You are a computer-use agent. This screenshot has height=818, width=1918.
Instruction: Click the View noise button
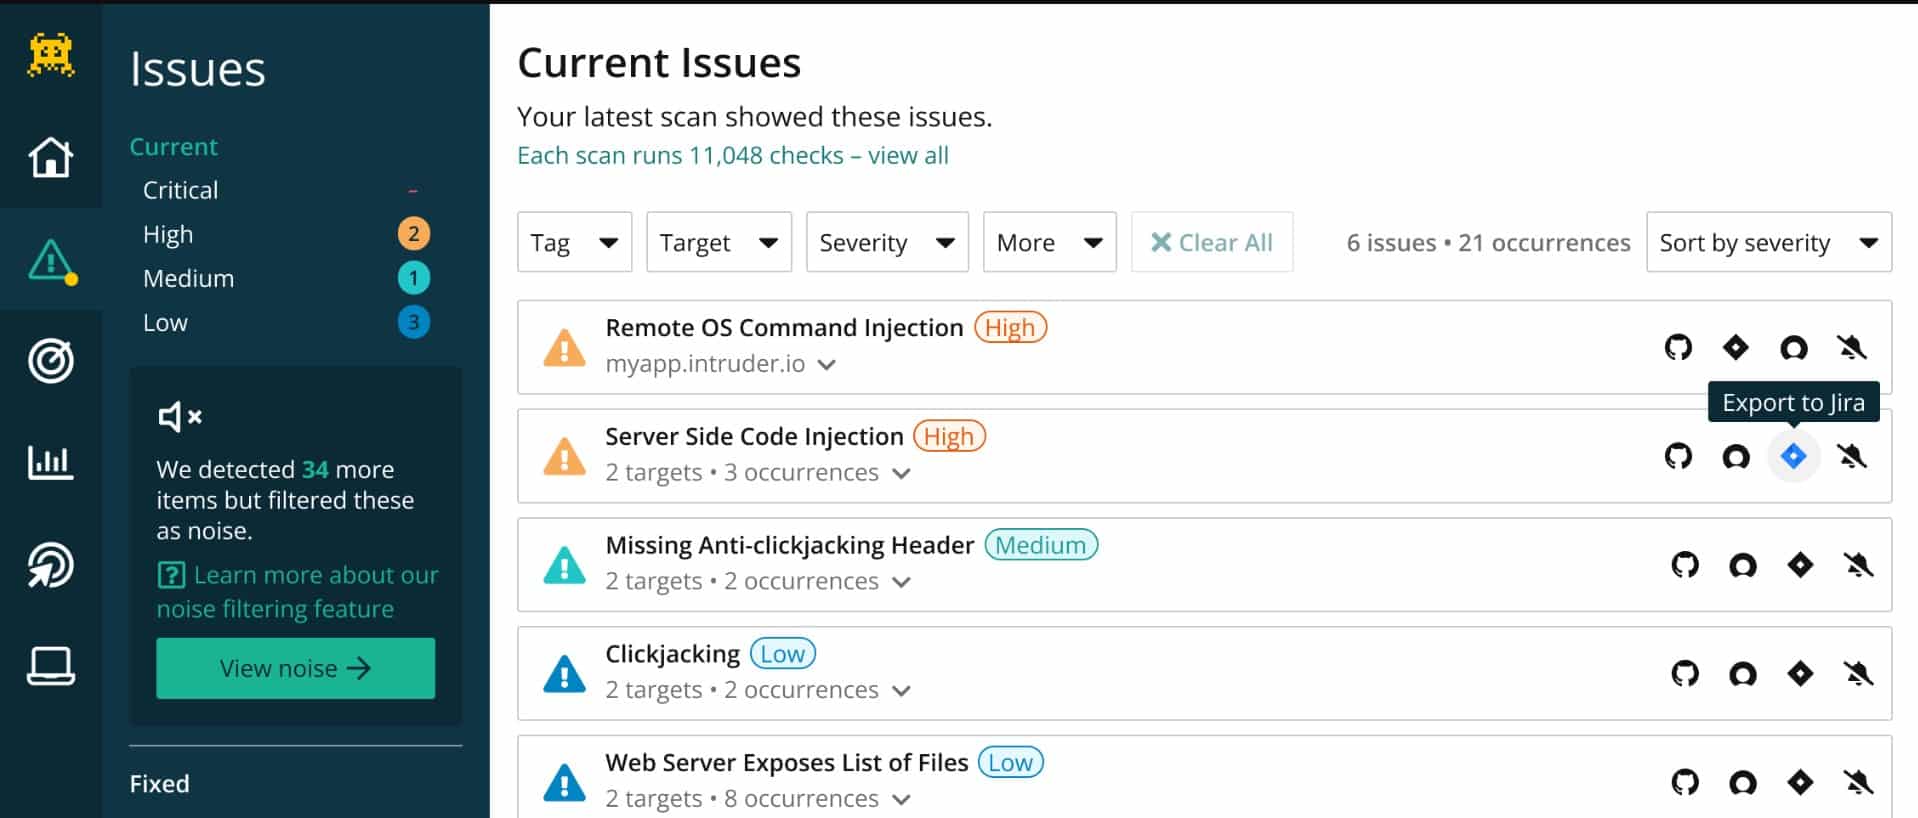pyautogui.click(x=295, y=668)
